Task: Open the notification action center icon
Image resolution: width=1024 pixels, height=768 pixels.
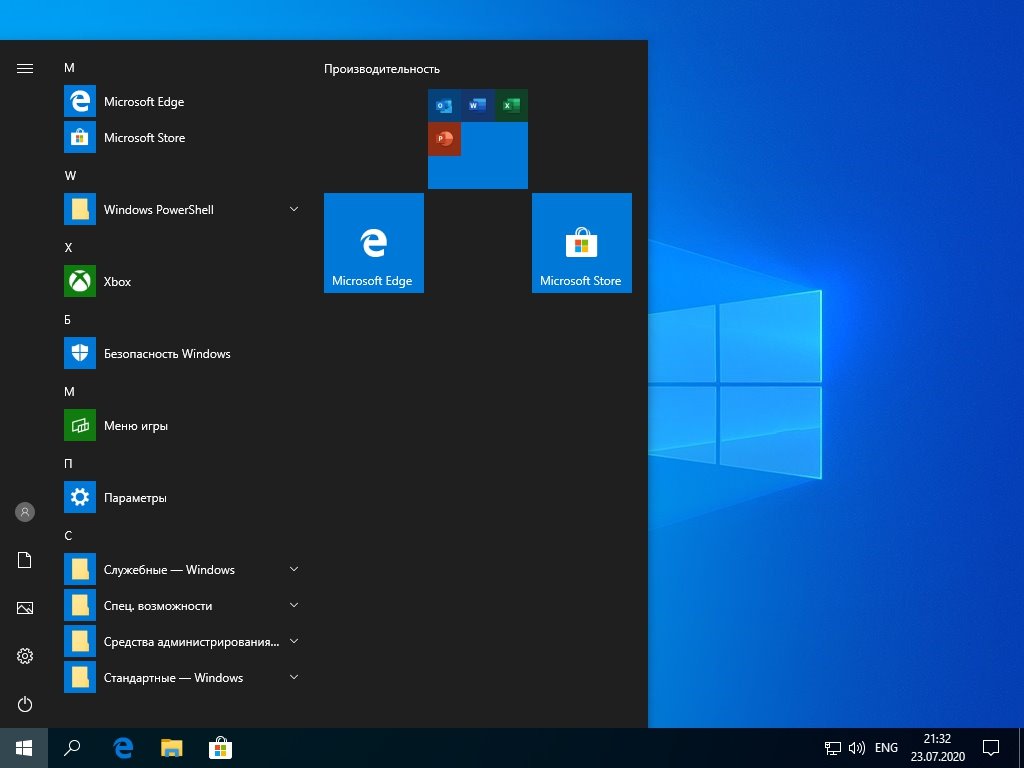Action: click(991, 748)
